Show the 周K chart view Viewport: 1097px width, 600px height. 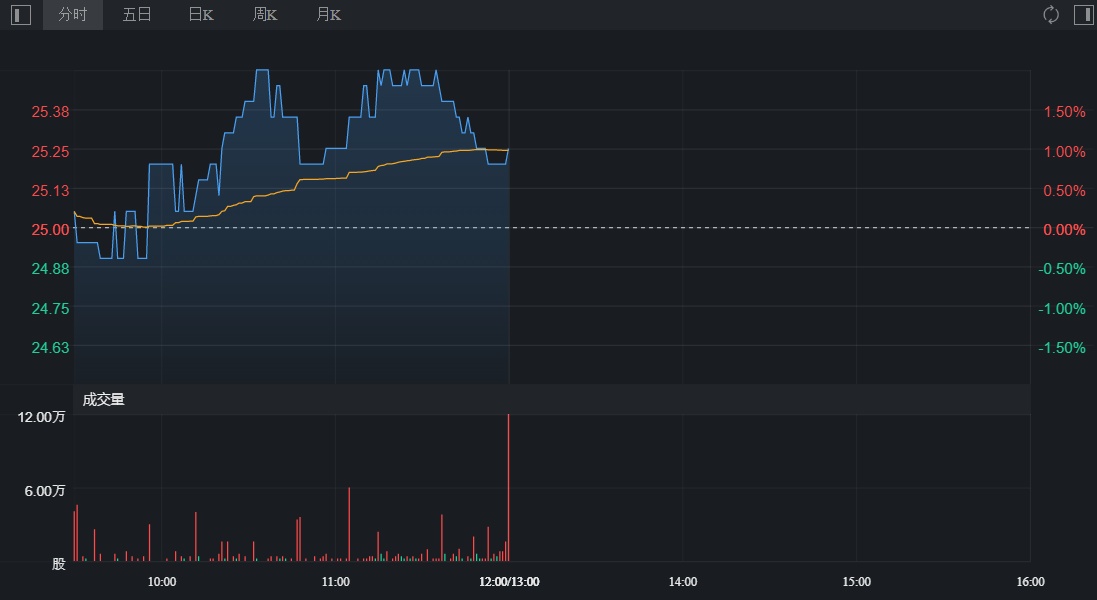pyautogui.click(x=265, y=15)
